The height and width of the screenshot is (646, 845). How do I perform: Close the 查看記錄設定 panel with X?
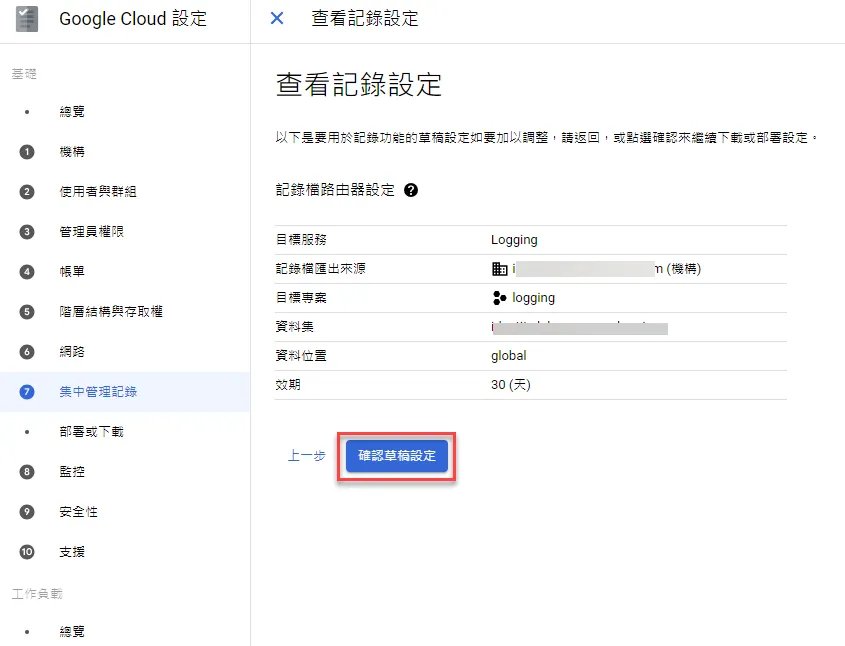pyautogui.click(x=277, y=18)
